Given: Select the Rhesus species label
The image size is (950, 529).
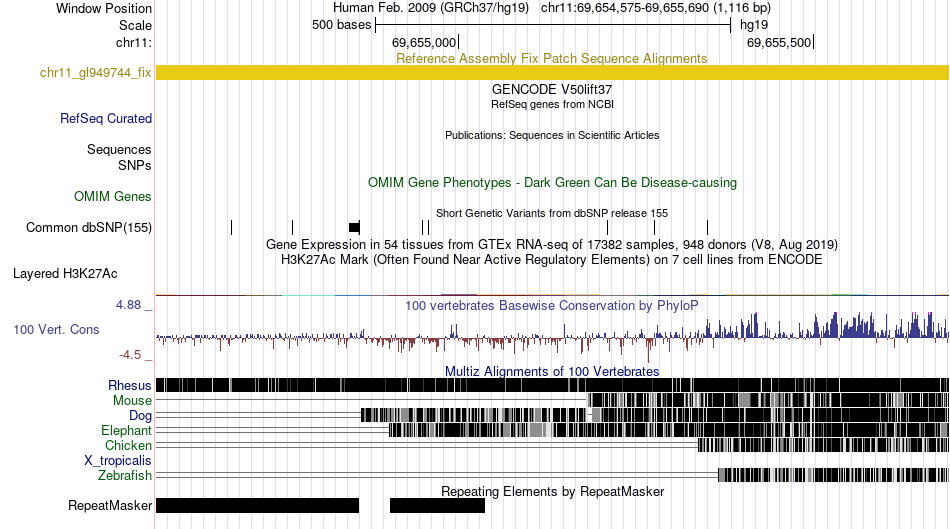Looking at the screenshot, I should click(x=129, y=385).
